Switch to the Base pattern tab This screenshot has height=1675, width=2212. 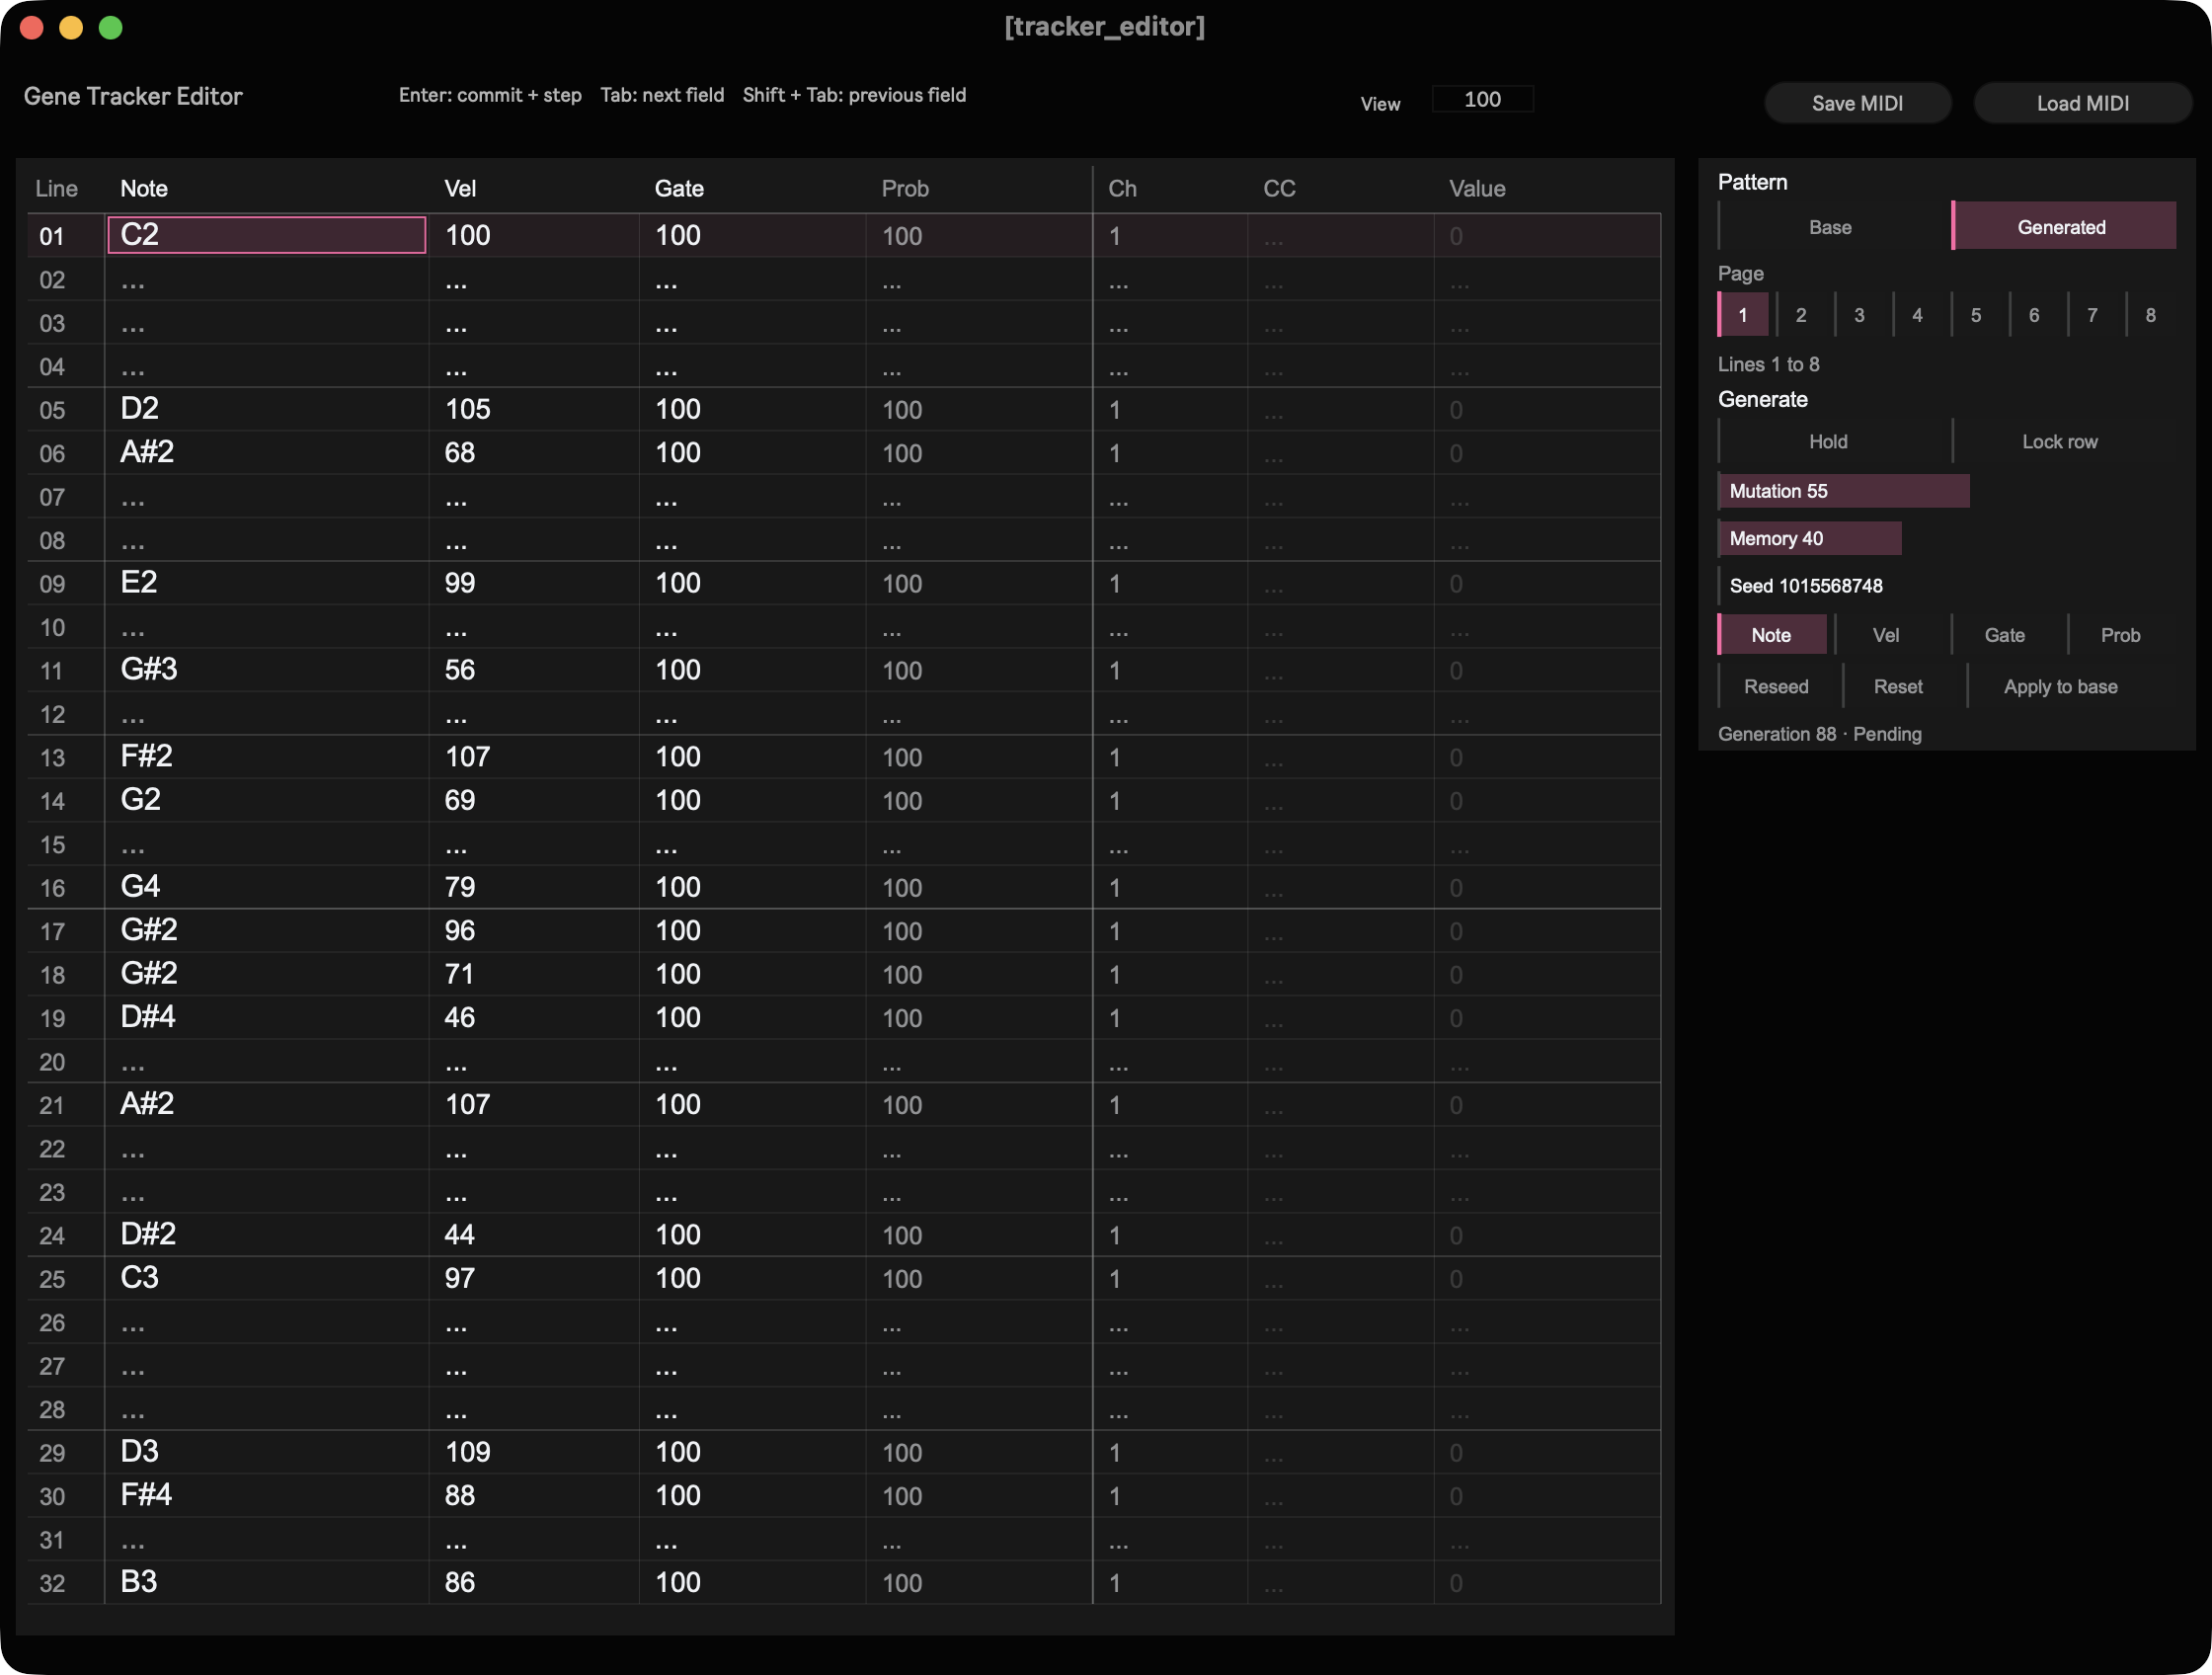coord(1829,227)
